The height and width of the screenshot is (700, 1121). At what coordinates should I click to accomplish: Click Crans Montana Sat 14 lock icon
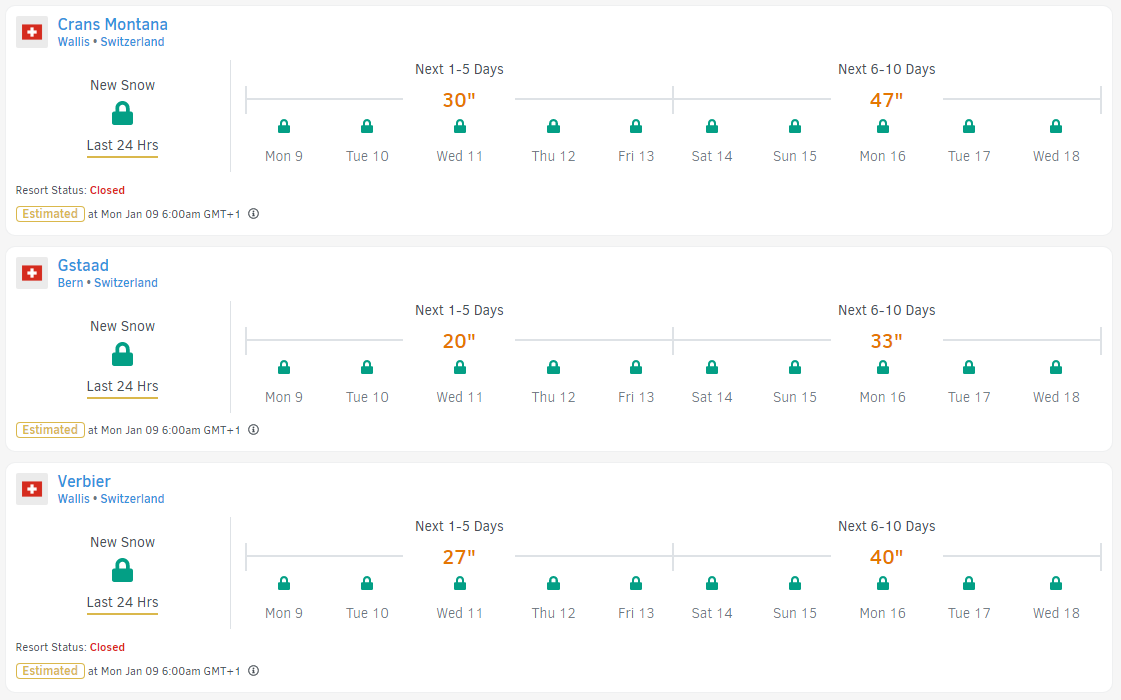pos(712,126)
